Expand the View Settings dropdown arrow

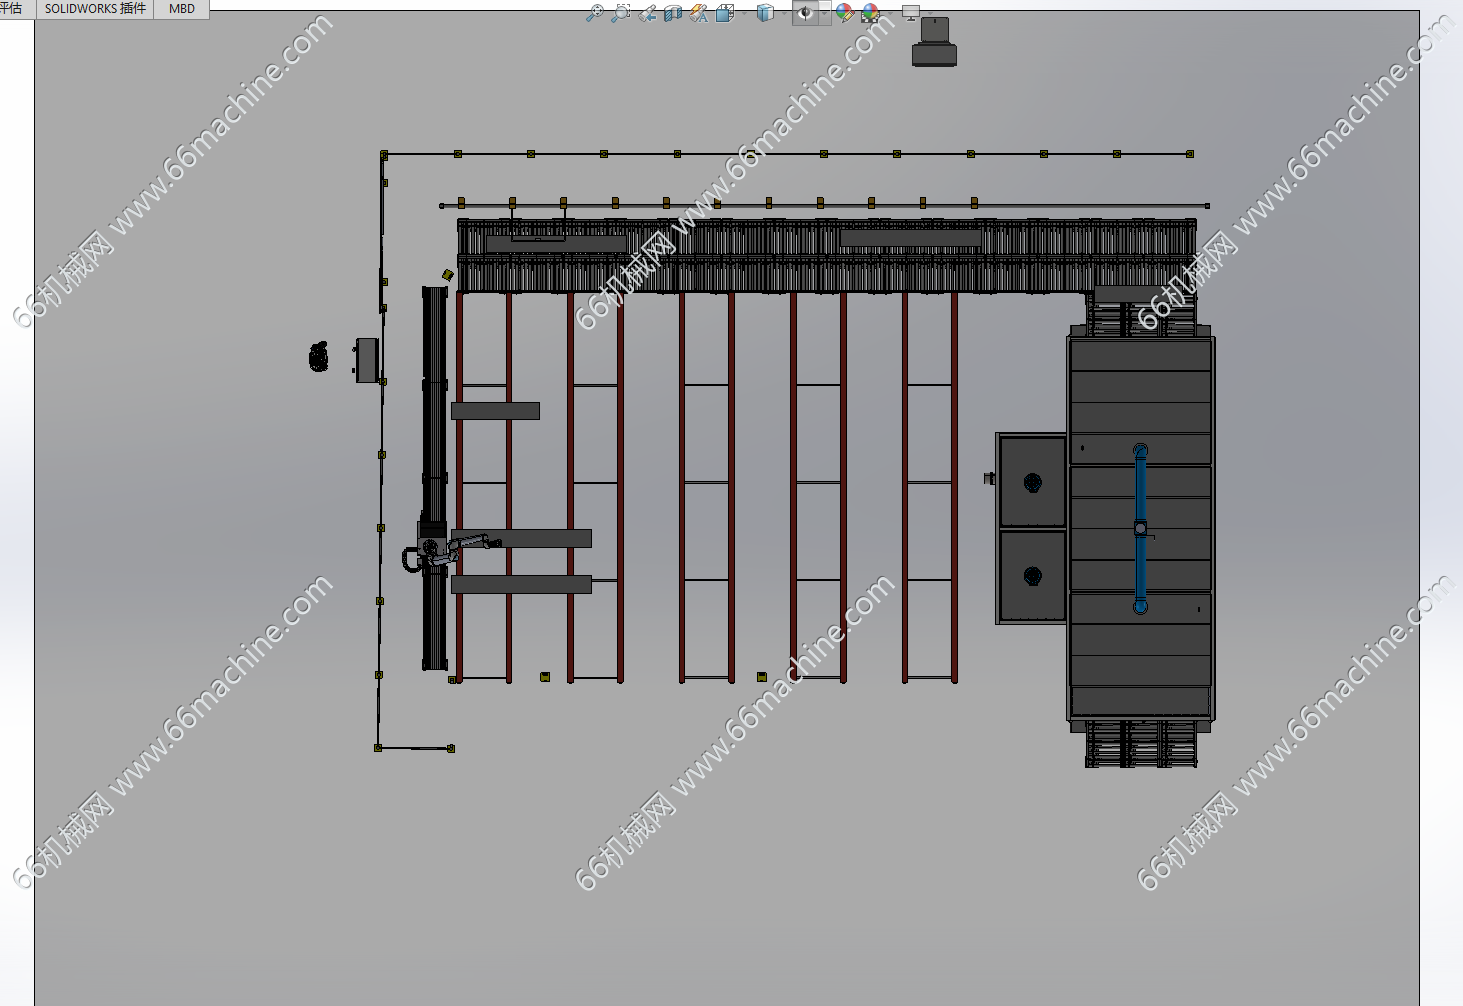click(x=928, y=13)
